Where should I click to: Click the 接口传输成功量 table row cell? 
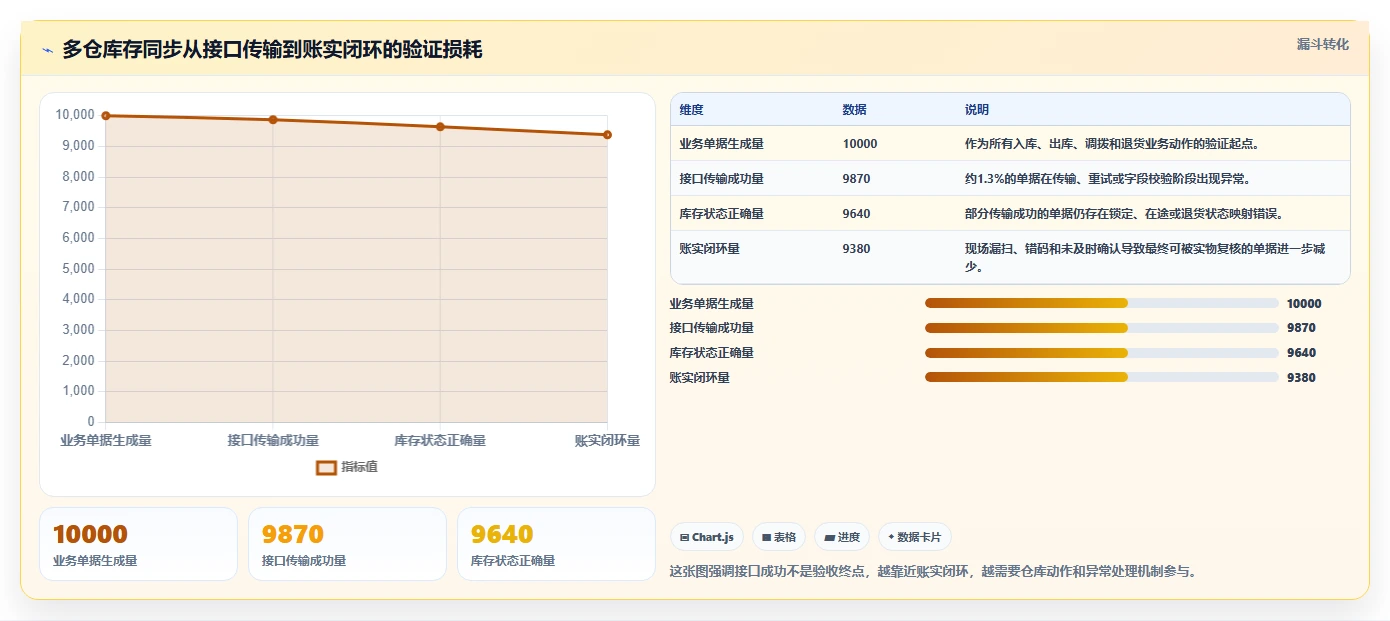721,179
